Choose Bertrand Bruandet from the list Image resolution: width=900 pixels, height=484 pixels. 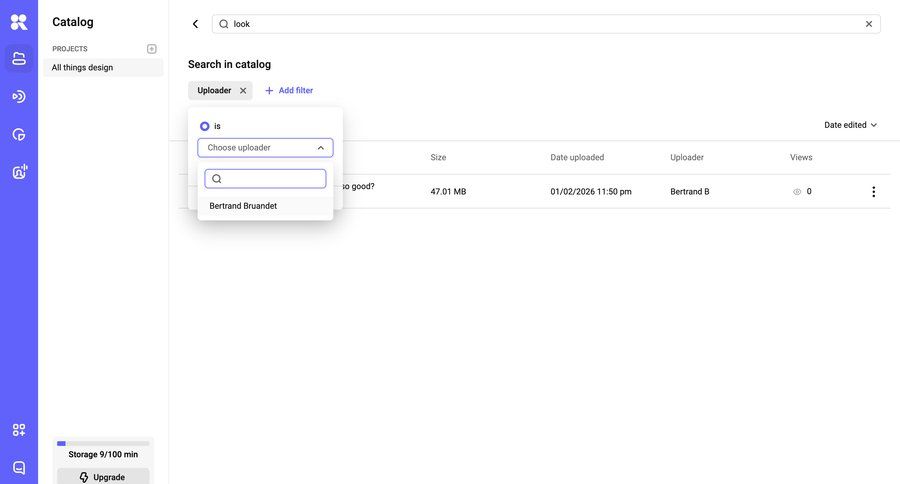pos(265,206)
